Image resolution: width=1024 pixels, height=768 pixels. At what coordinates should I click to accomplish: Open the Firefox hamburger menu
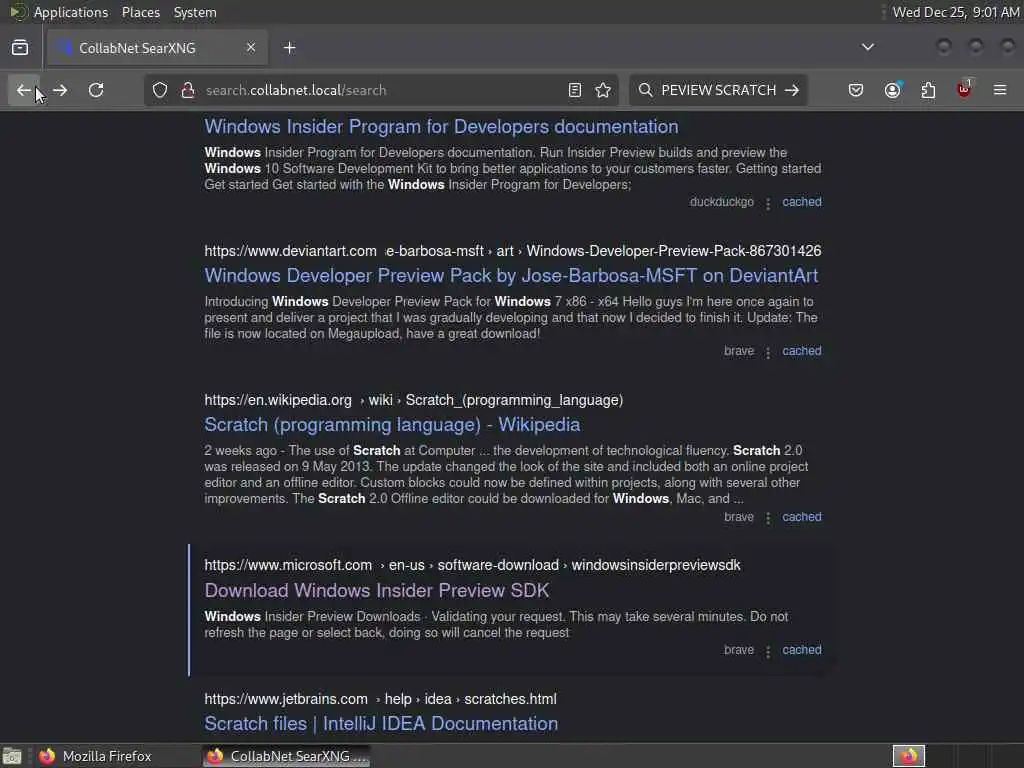tap(1000, 90)
